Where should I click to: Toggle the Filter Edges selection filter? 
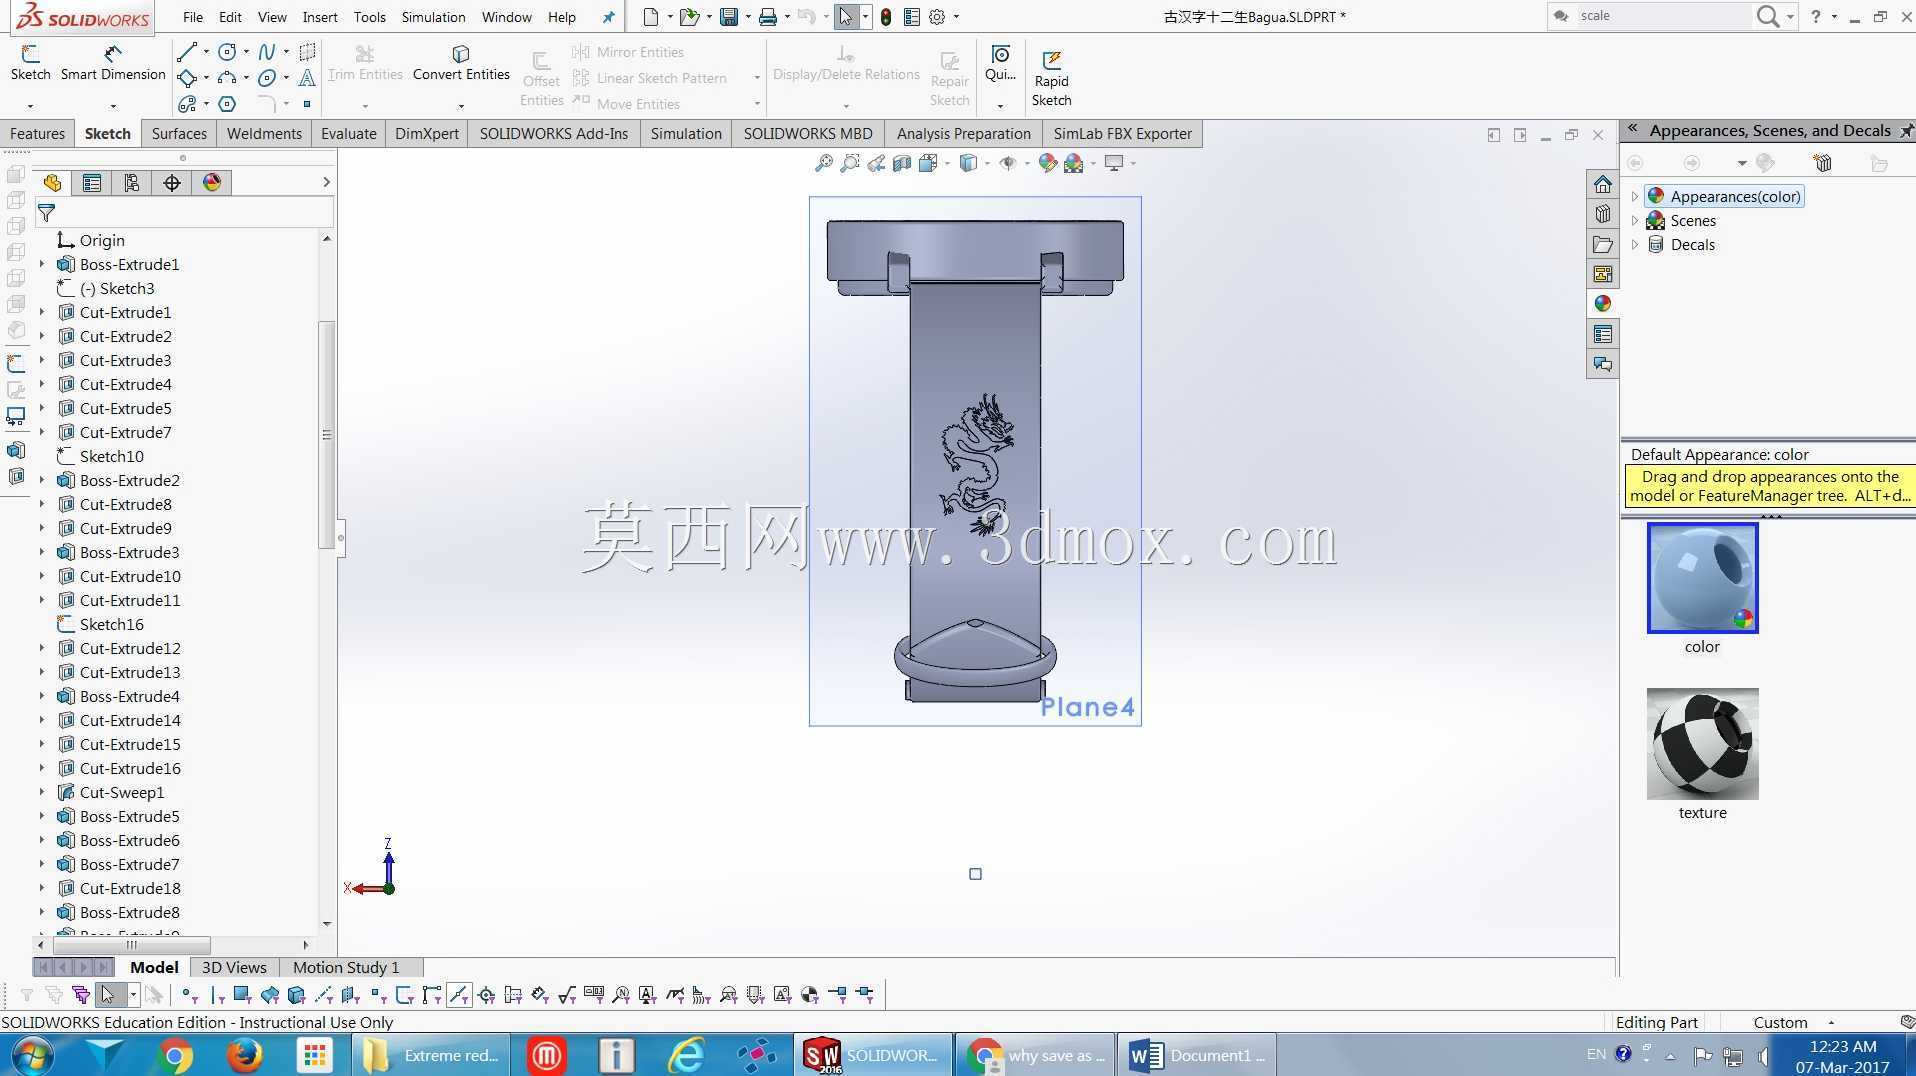[x=216, y=994]
